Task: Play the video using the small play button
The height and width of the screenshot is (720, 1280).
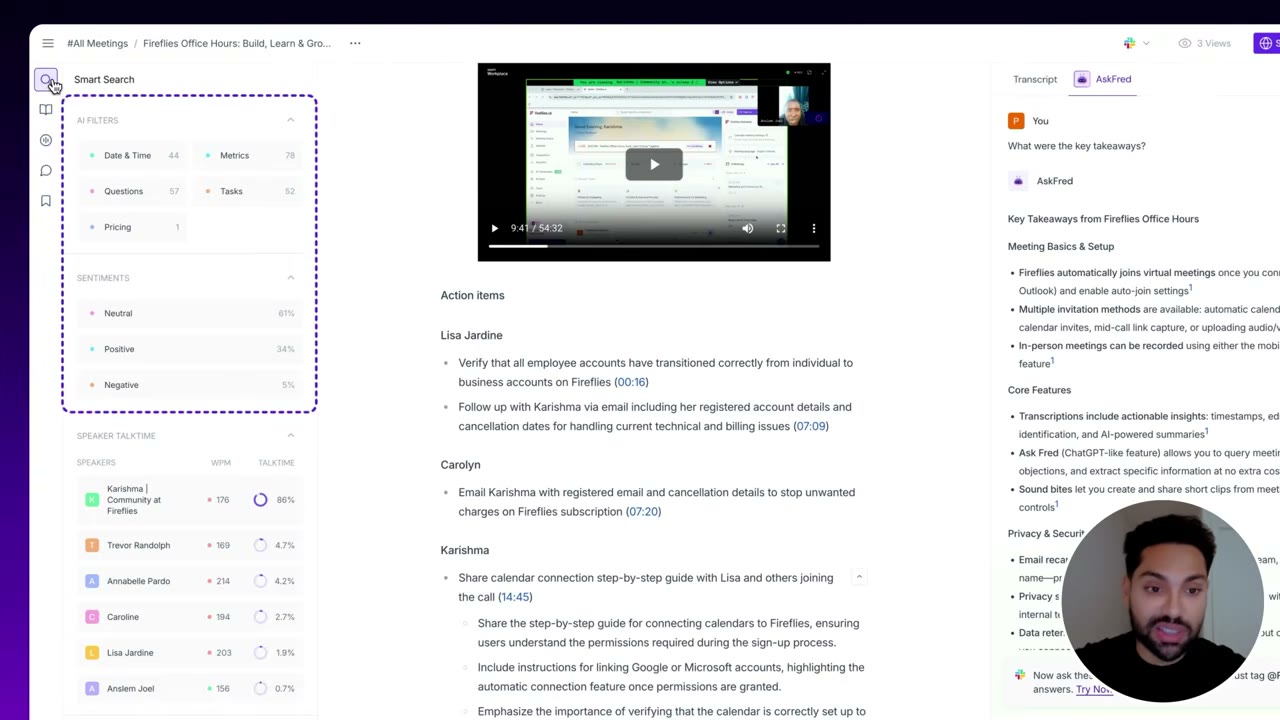Action: 494,228
